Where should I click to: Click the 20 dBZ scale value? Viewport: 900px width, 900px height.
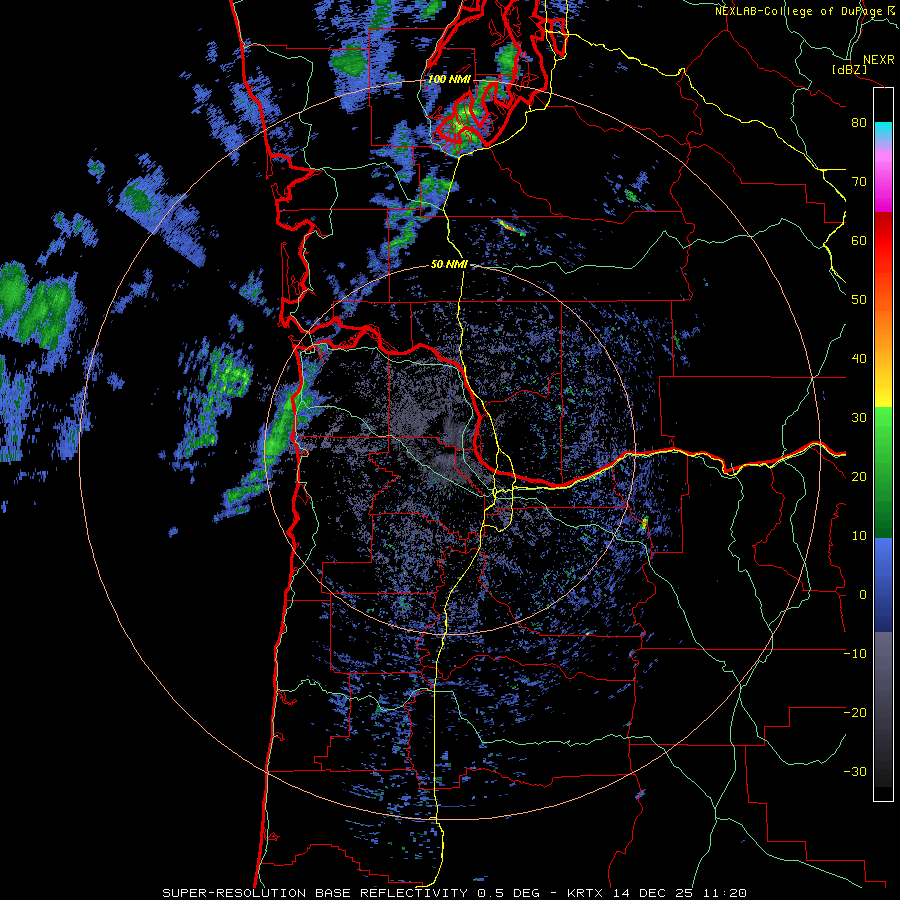859,476
